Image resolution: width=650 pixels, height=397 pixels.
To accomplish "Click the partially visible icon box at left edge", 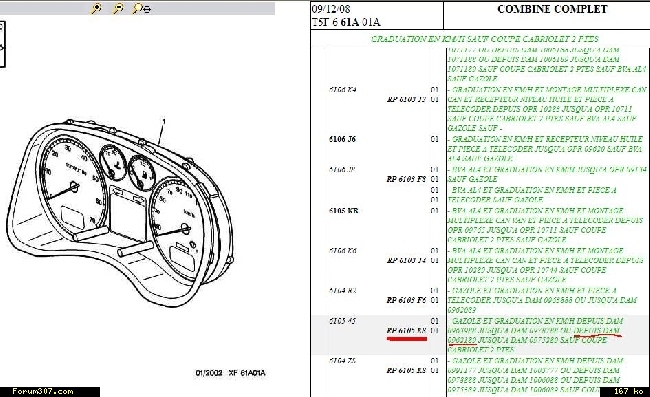I will [x=2, y=44].
